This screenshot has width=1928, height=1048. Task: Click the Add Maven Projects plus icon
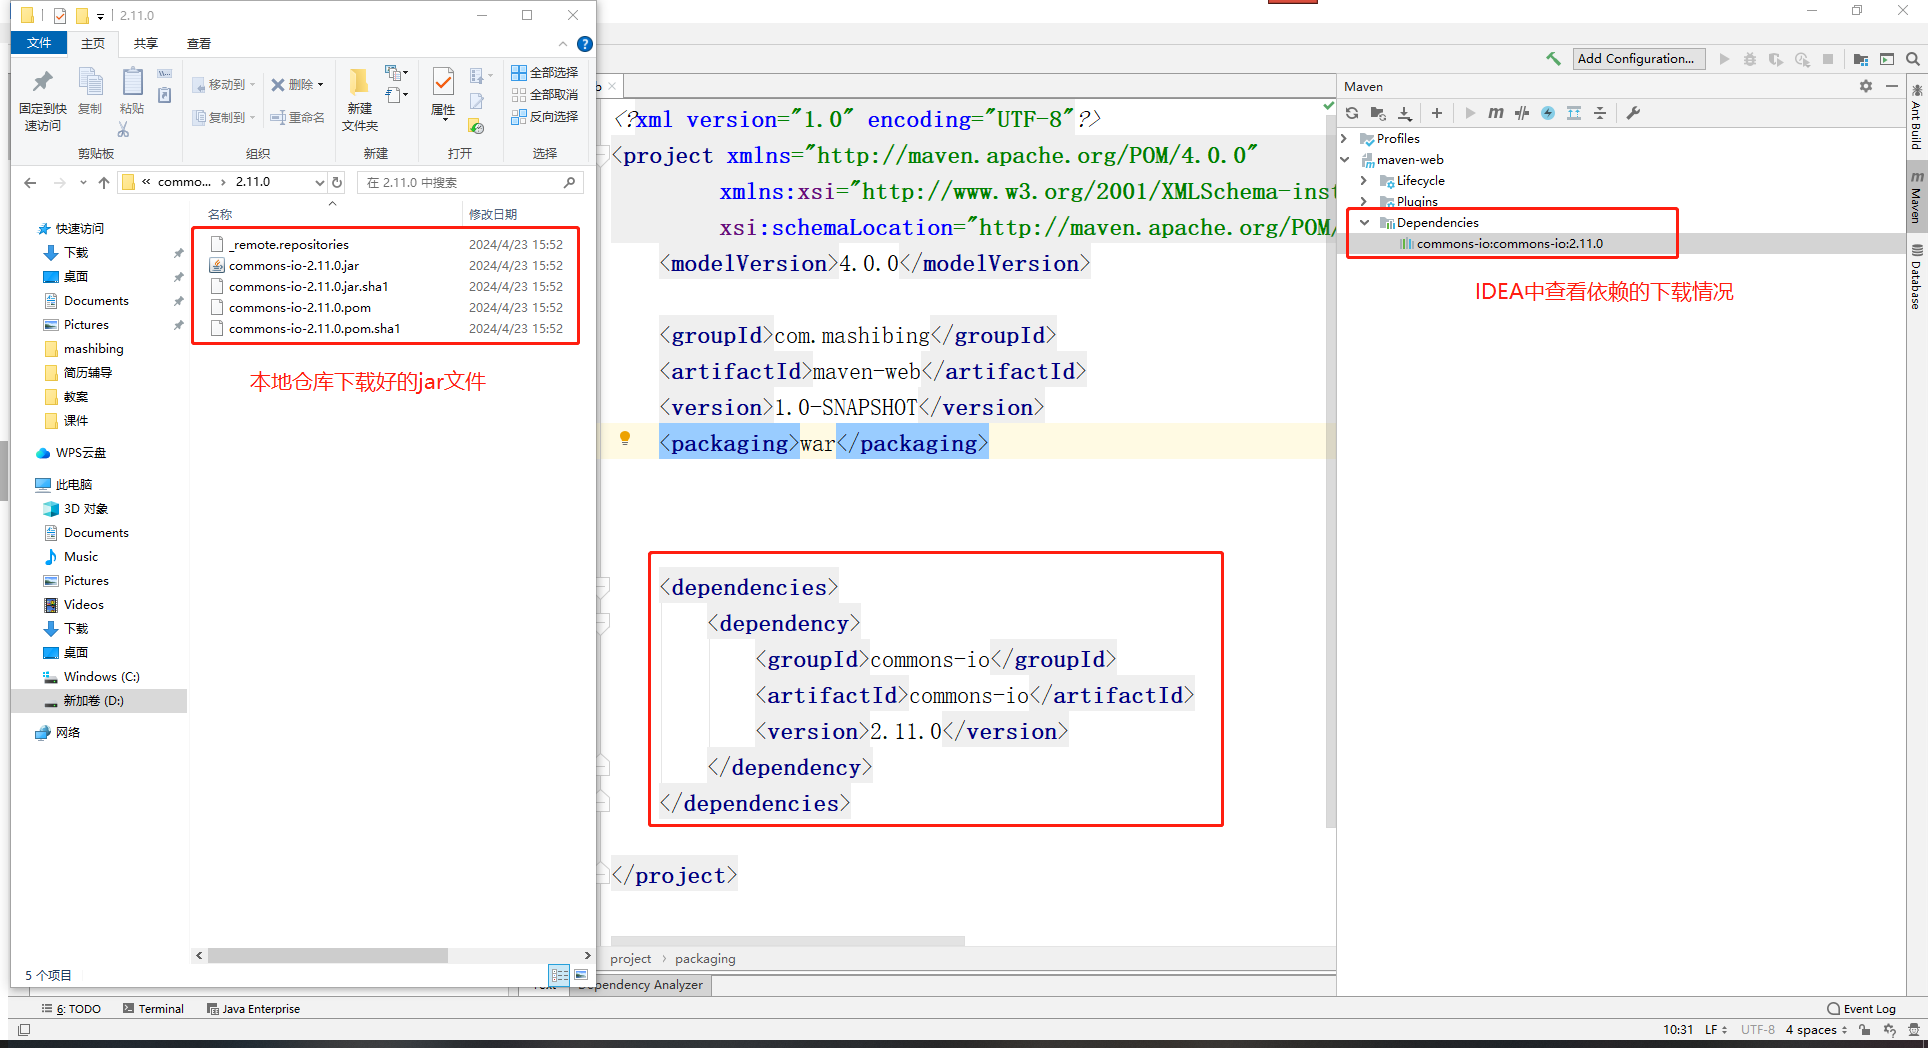pyautogui.click(x=1437, y=113)
